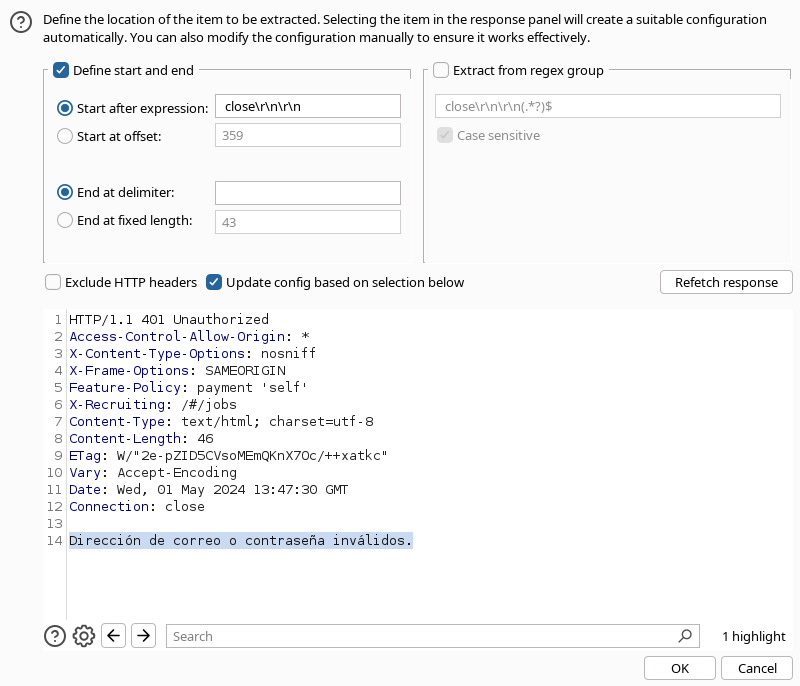This screenshot has width=800, height=686.
Task: Go to next search match arrow
Action: click(x=143, y=635)
